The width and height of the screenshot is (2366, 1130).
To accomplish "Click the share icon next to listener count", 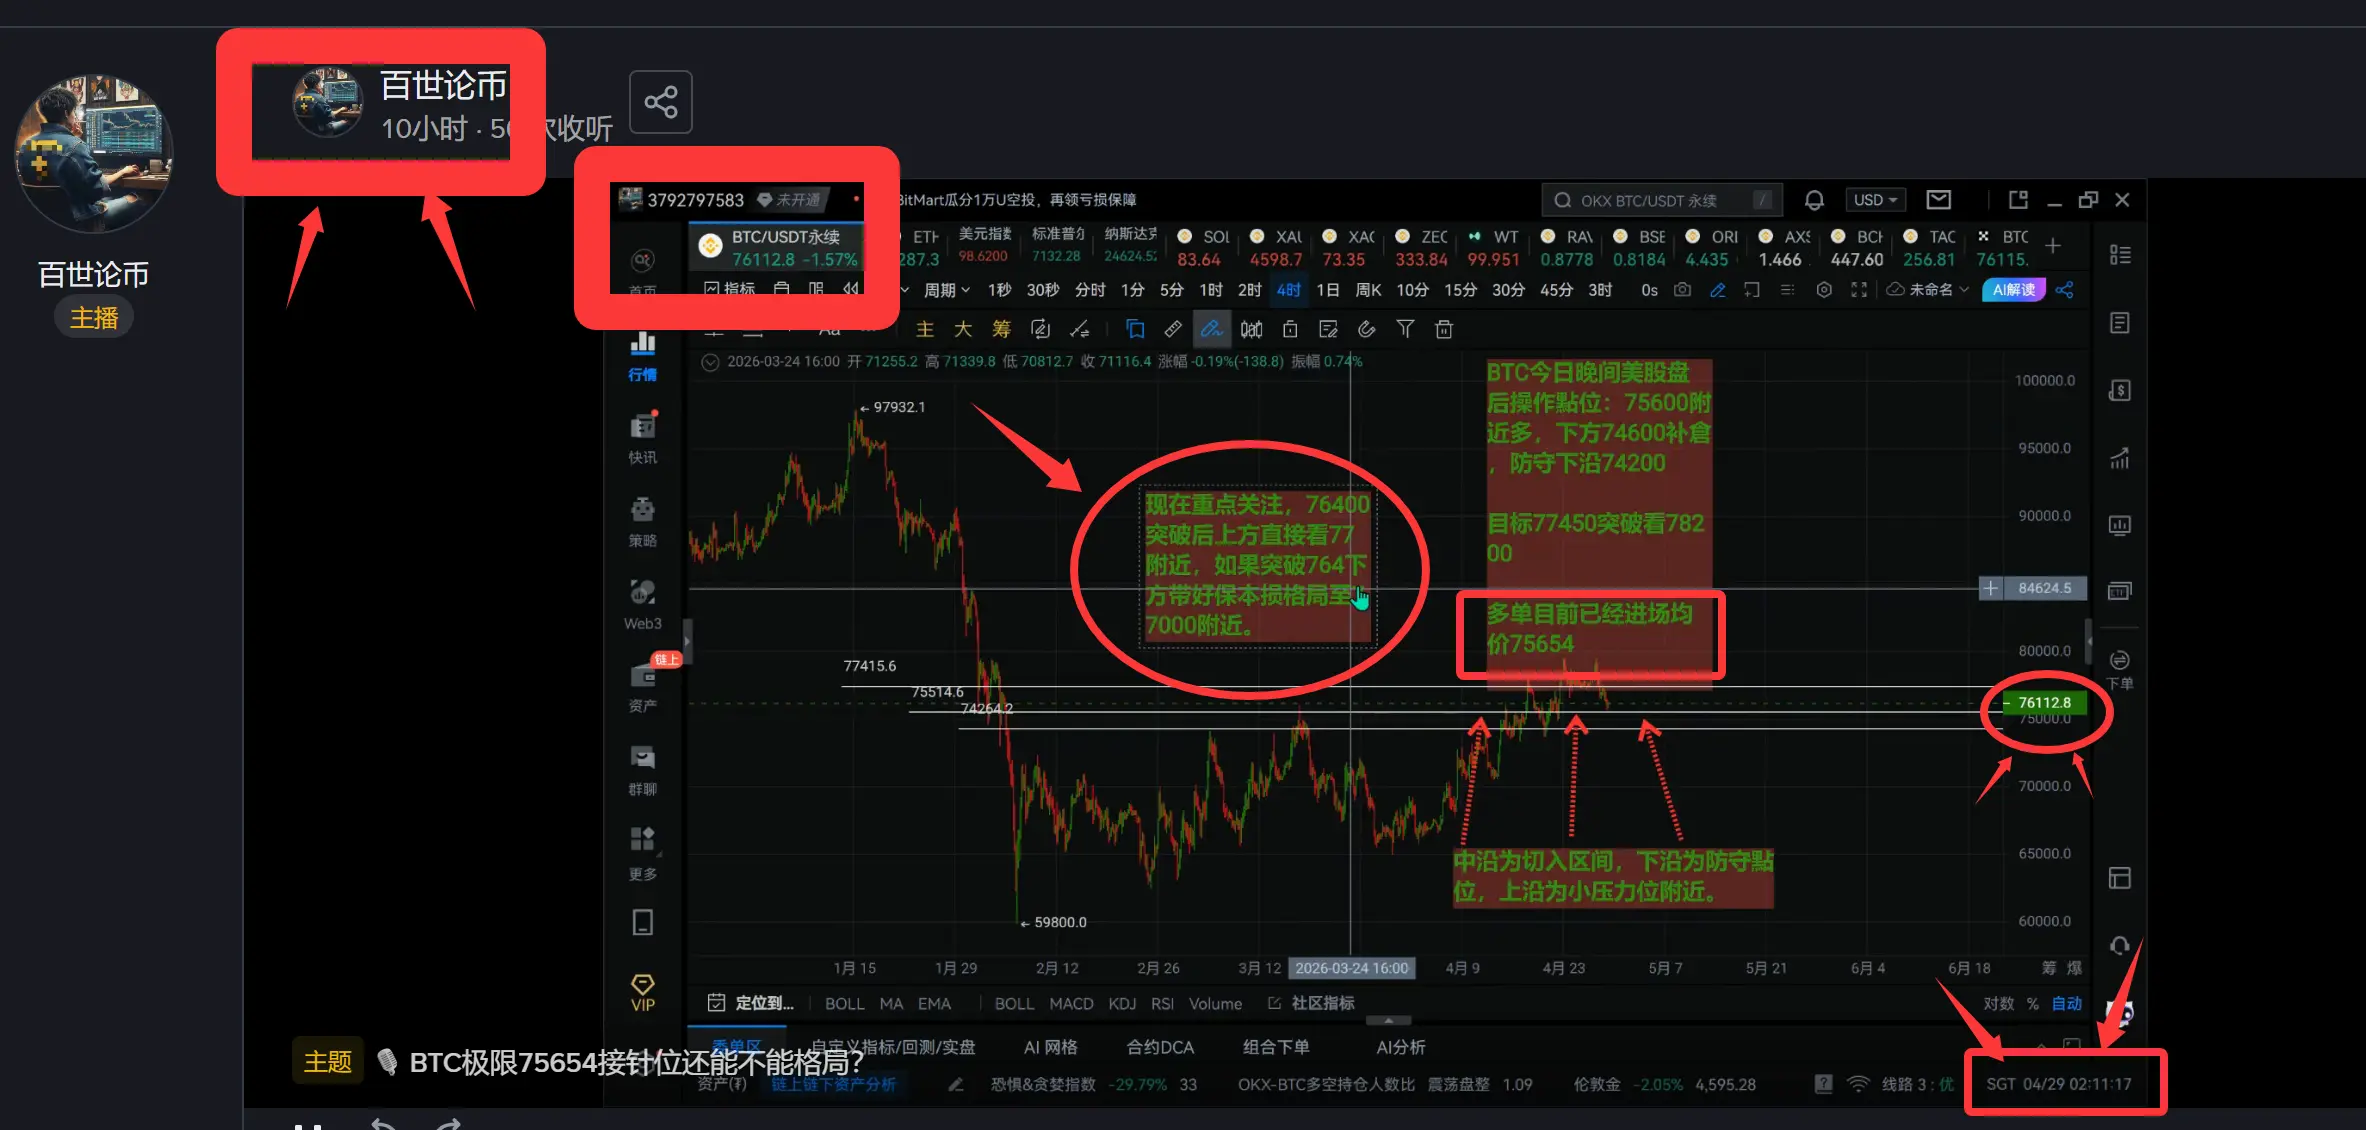I will [660, 102].
